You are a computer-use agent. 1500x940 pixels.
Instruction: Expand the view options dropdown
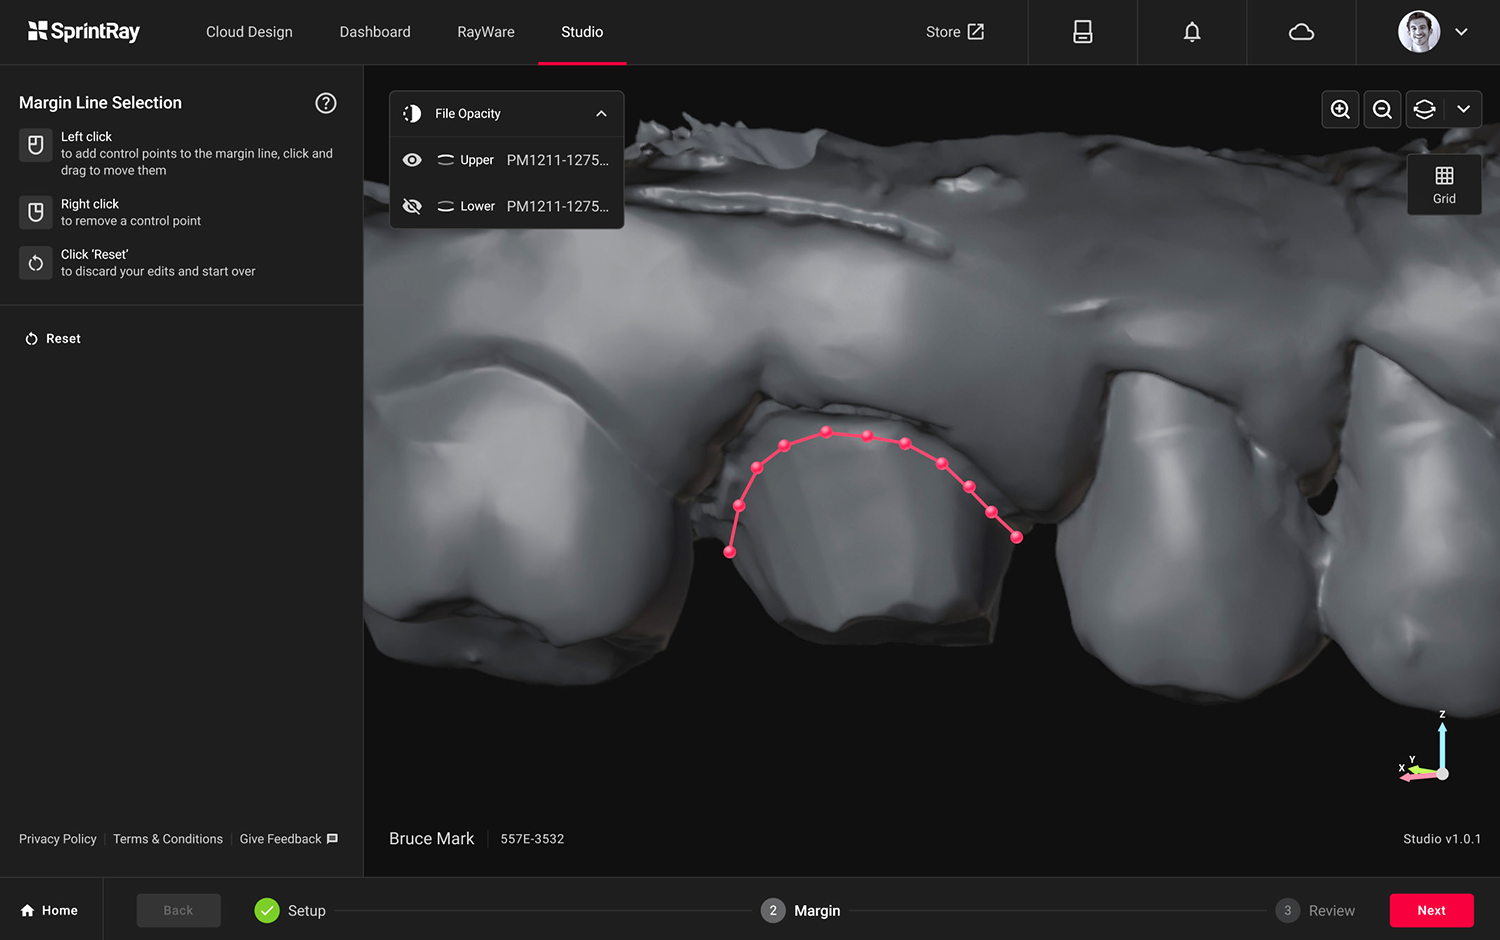(x=1463, y=109)
